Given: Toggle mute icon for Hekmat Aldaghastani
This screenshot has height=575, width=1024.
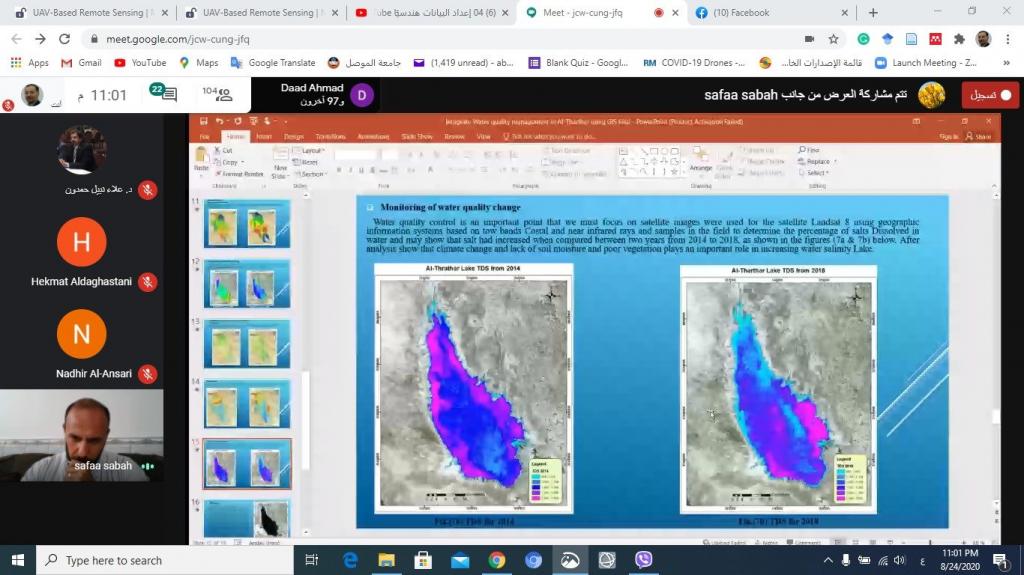Looking at the screenshot, I should click(x=148, y=282).
